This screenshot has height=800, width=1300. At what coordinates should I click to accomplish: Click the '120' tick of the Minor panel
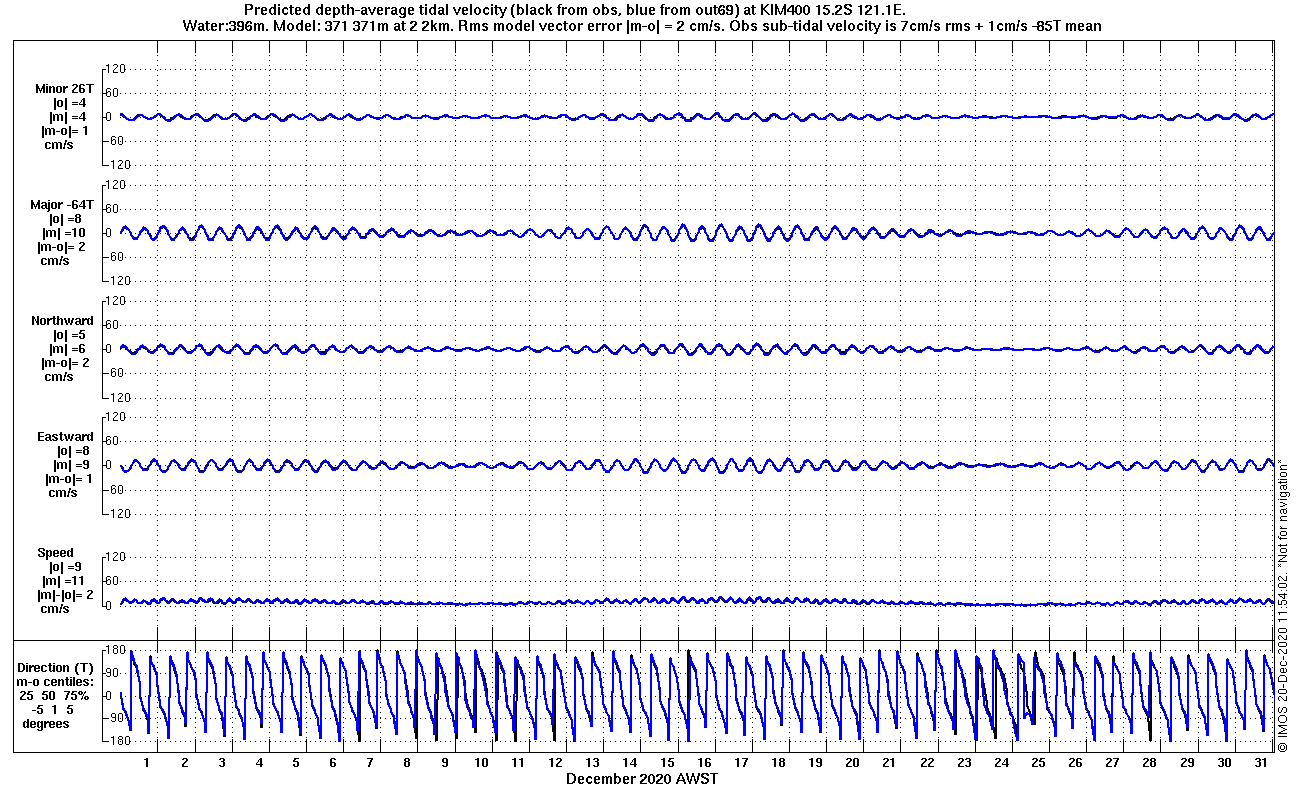114,68
